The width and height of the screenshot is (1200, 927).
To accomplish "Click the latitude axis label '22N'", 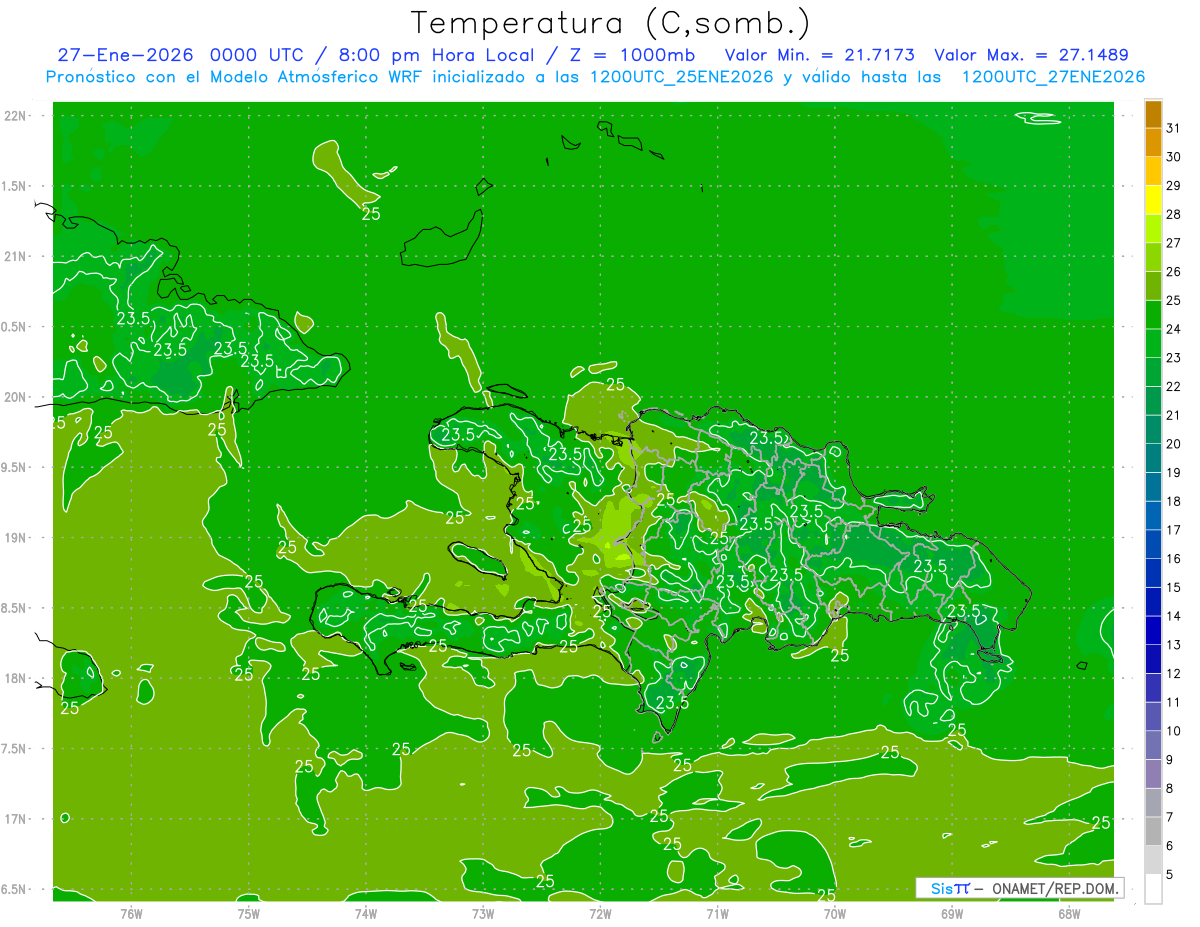I will tap(16, 116).
